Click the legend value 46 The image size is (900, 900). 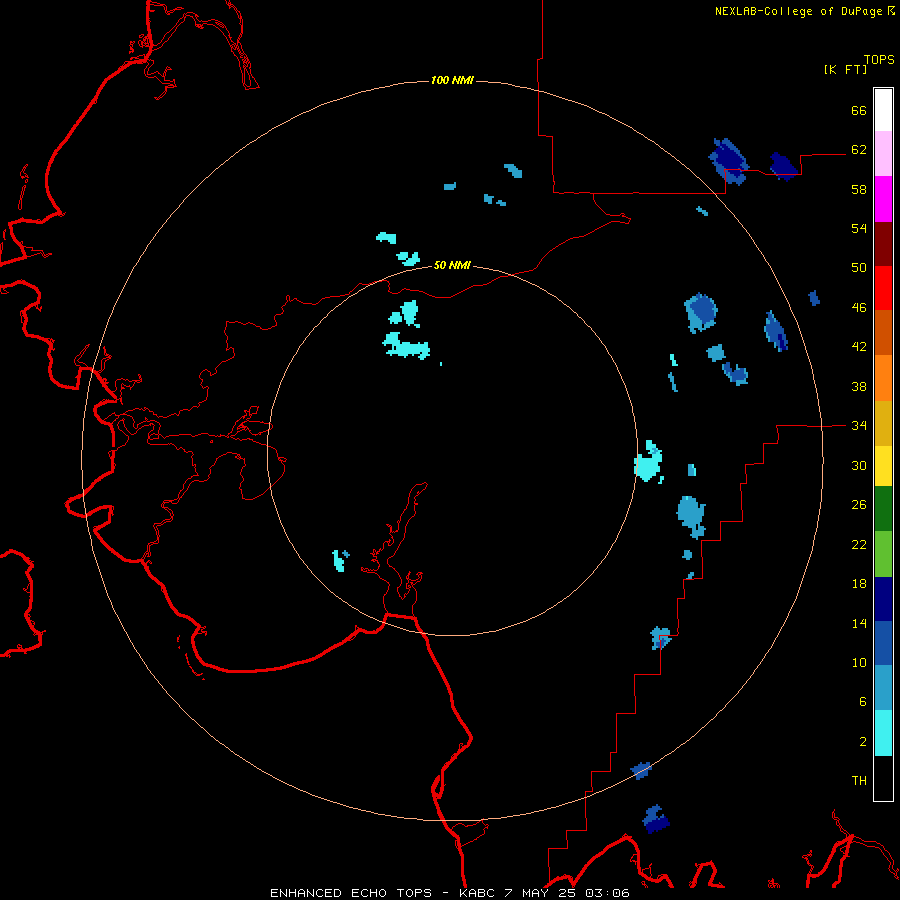click(x=859, y=308)
